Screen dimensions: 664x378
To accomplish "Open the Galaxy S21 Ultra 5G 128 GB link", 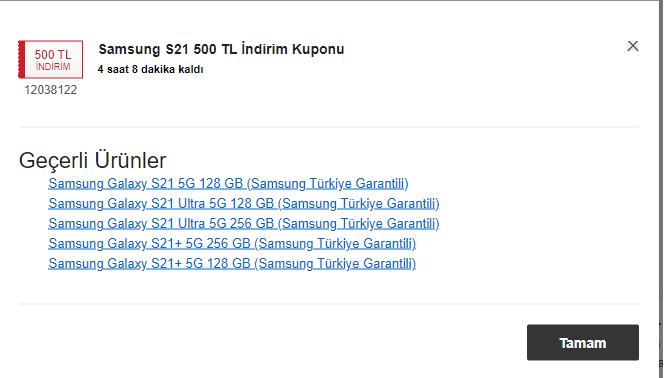I will click(244, 204).
